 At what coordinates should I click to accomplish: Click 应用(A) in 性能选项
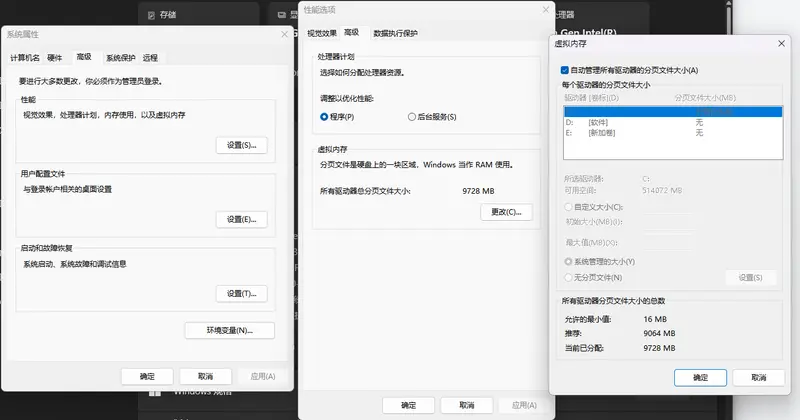click(524, 405)
